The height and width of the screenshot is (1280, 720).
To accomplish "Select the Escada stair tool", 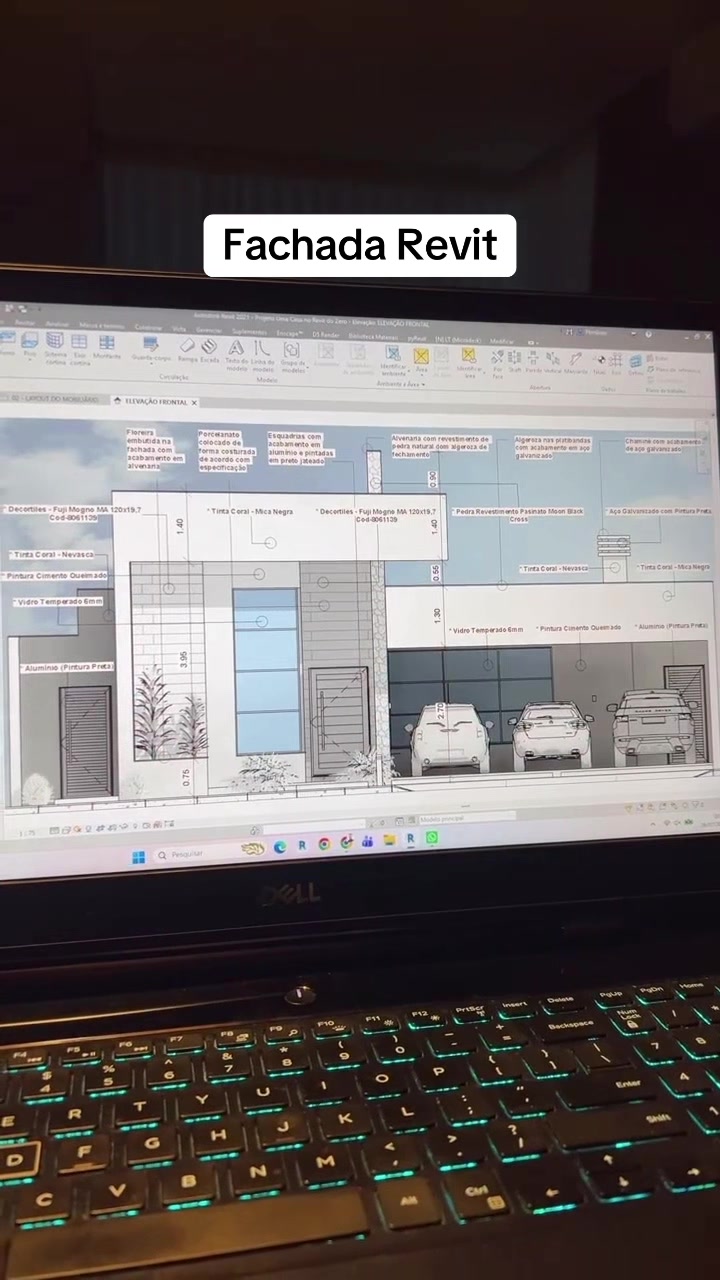I will pos(209,350).
